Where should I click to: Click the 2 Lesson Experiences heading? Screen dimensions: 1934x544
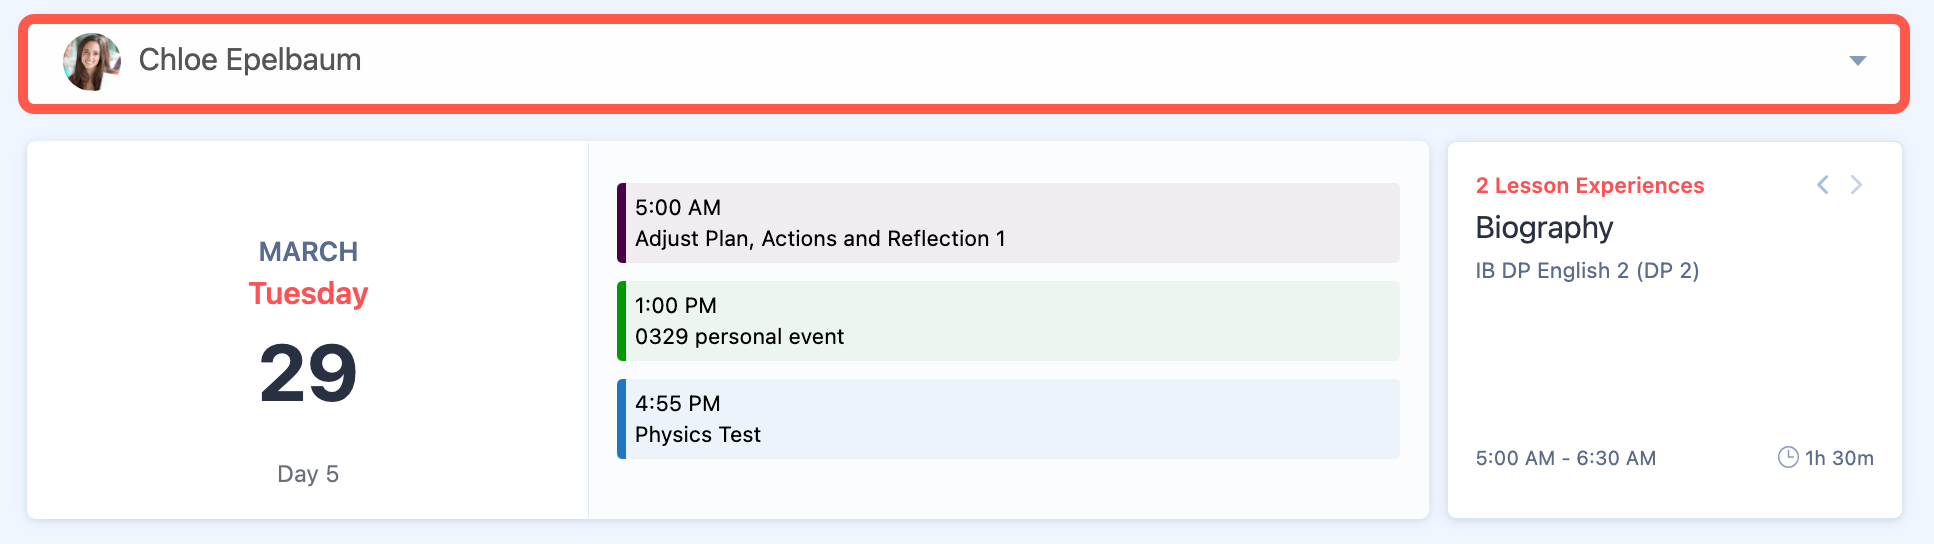tap(1590, 186)
